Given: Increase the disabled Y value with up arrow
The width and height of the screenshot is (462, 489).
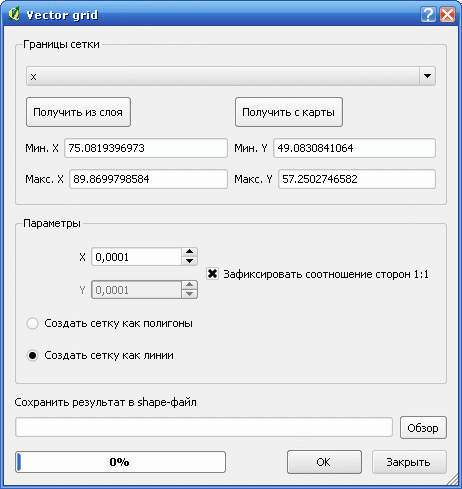Looking at the screenshot, I should [190, 285].
